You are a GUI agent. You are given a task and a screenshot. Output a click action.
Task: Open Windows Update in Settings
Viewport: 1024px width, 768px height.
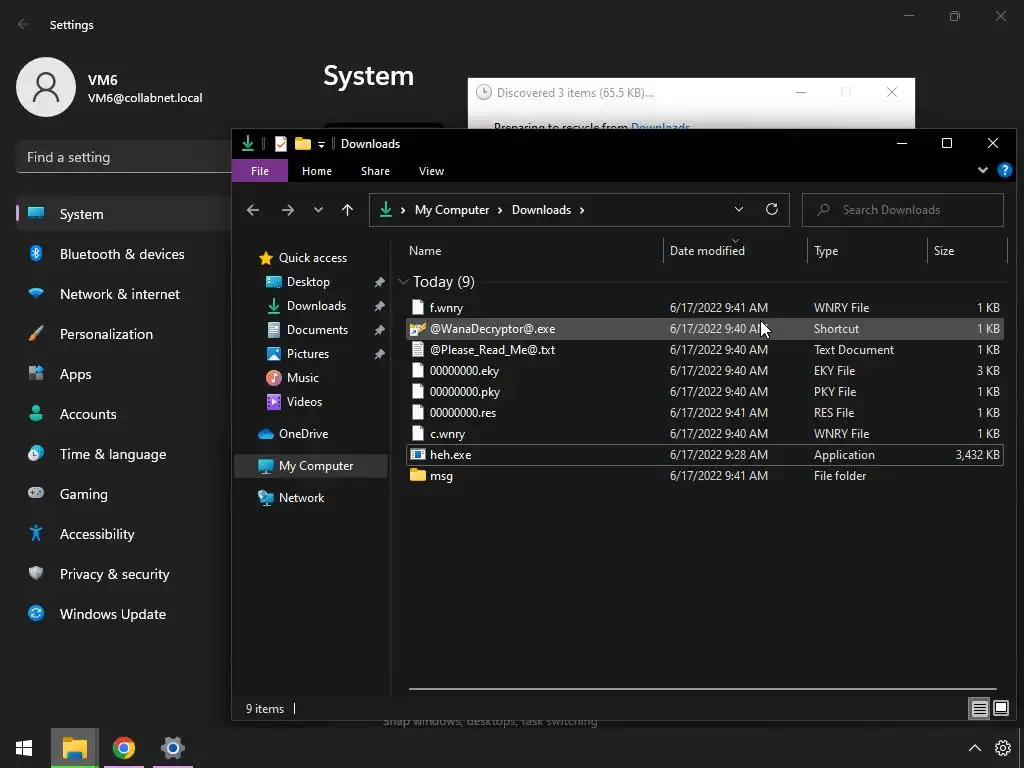[x=113, y=614]
